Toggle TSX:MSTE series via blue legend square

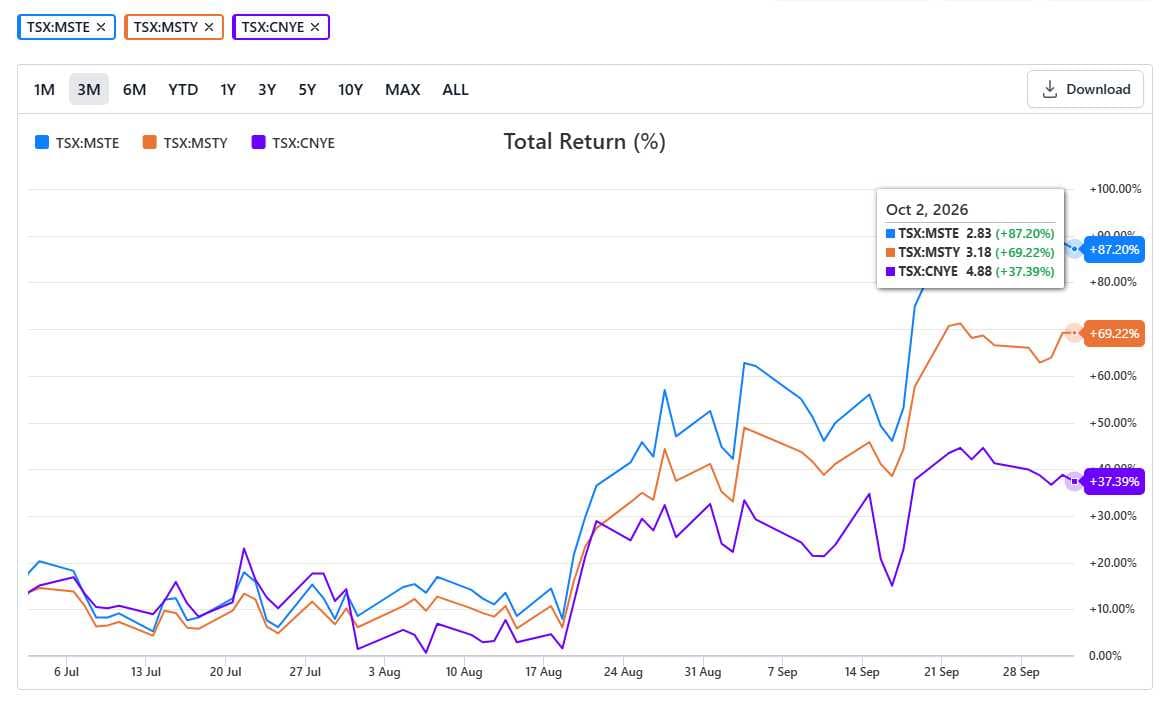[x=42, y=142]
